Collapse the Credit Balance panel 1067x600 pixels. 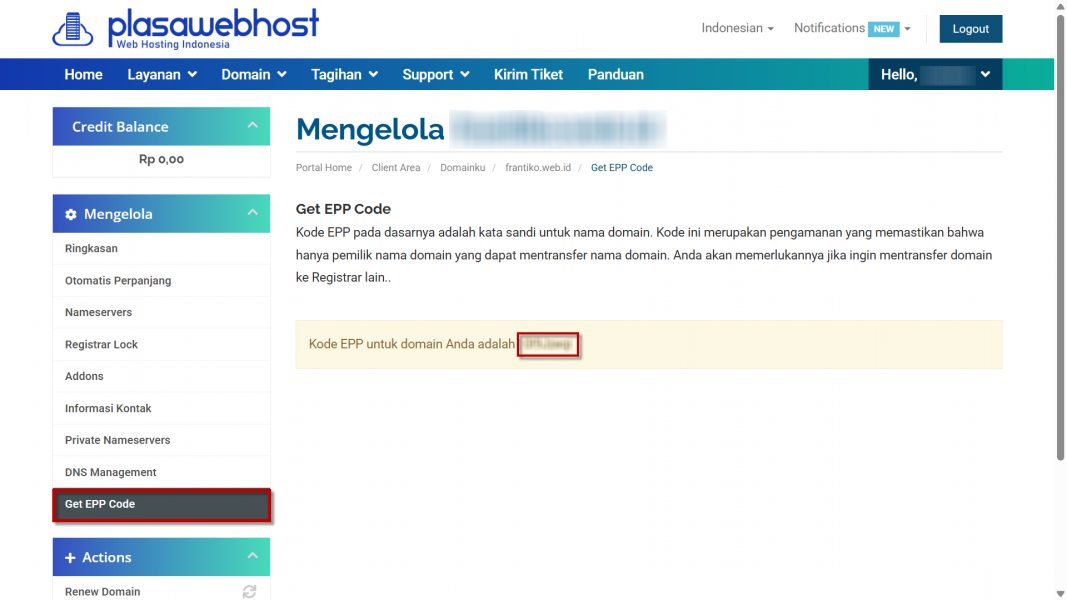(252, 125)
